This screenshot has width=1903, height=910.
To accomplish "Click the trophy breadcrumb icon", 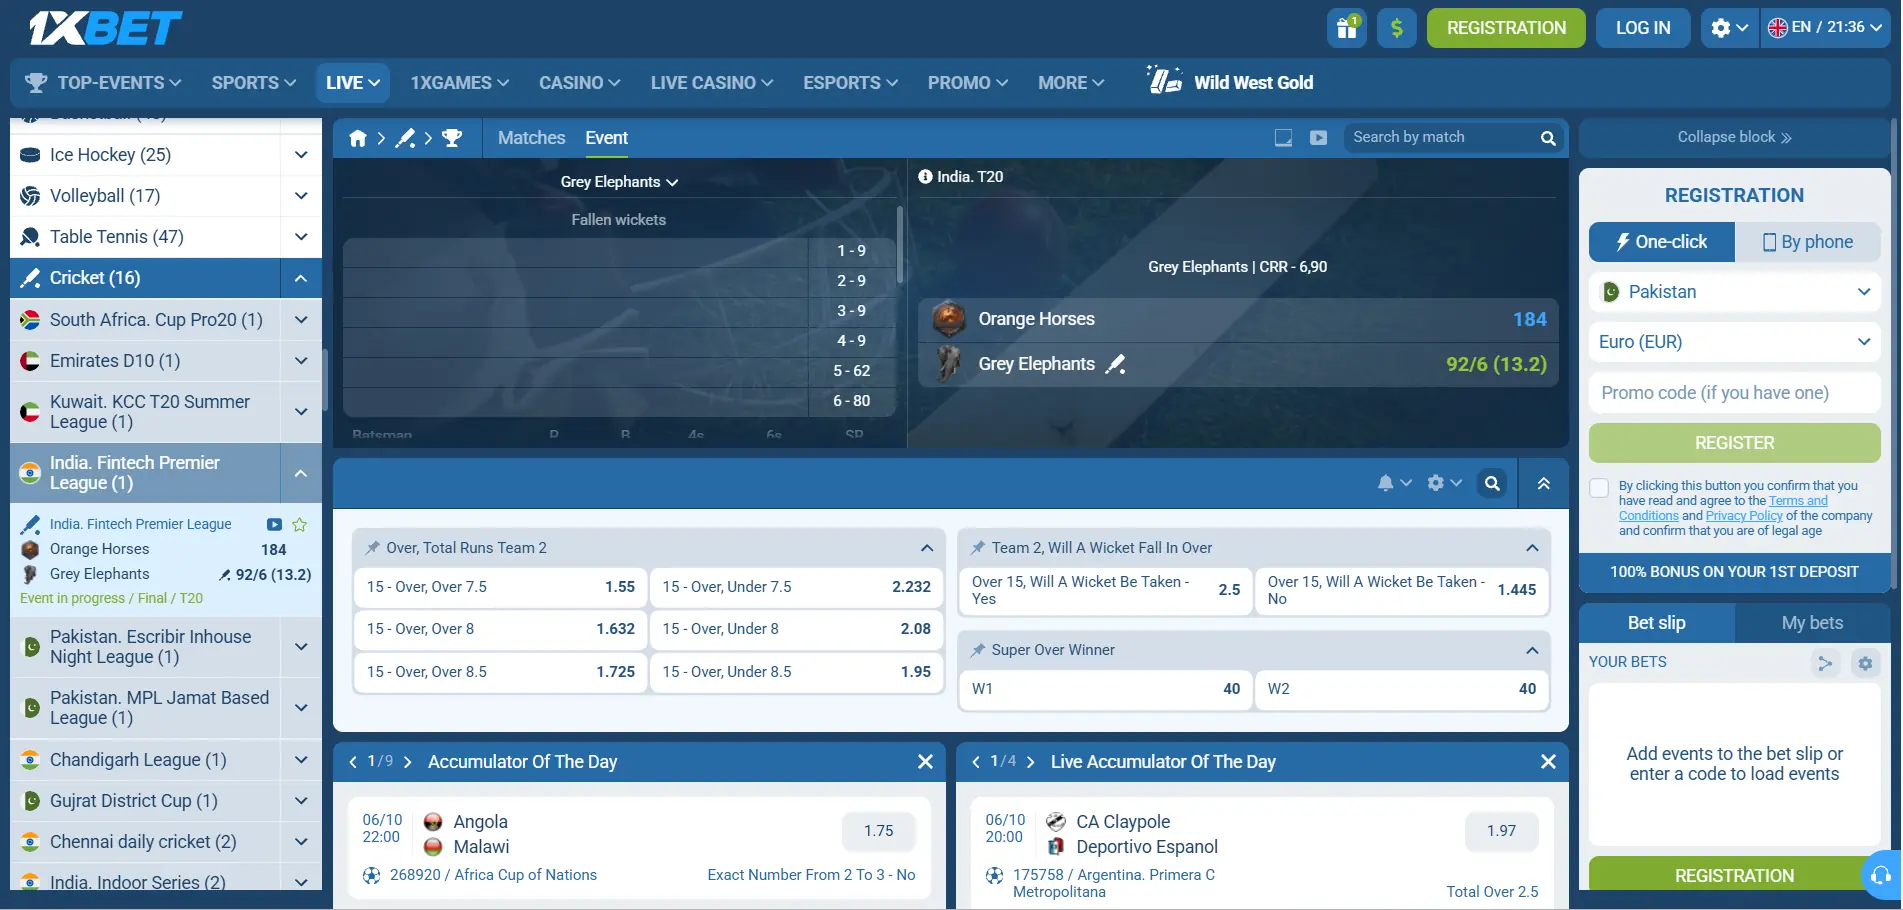I will pyautogui.click(x=452, y=138).
